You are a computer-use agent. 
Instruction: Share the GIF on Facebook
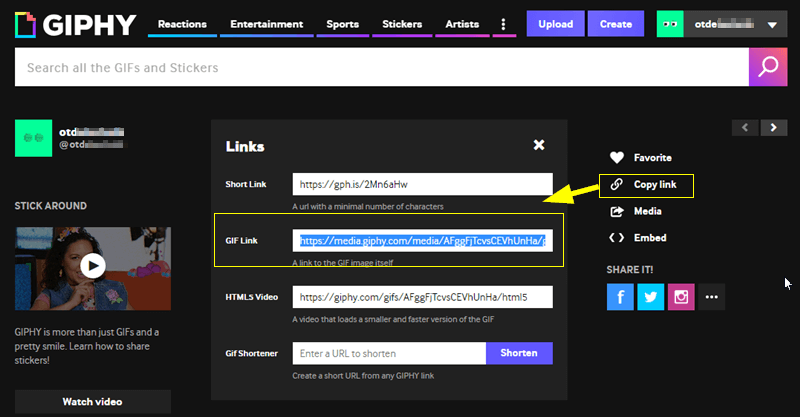[620, 297]
